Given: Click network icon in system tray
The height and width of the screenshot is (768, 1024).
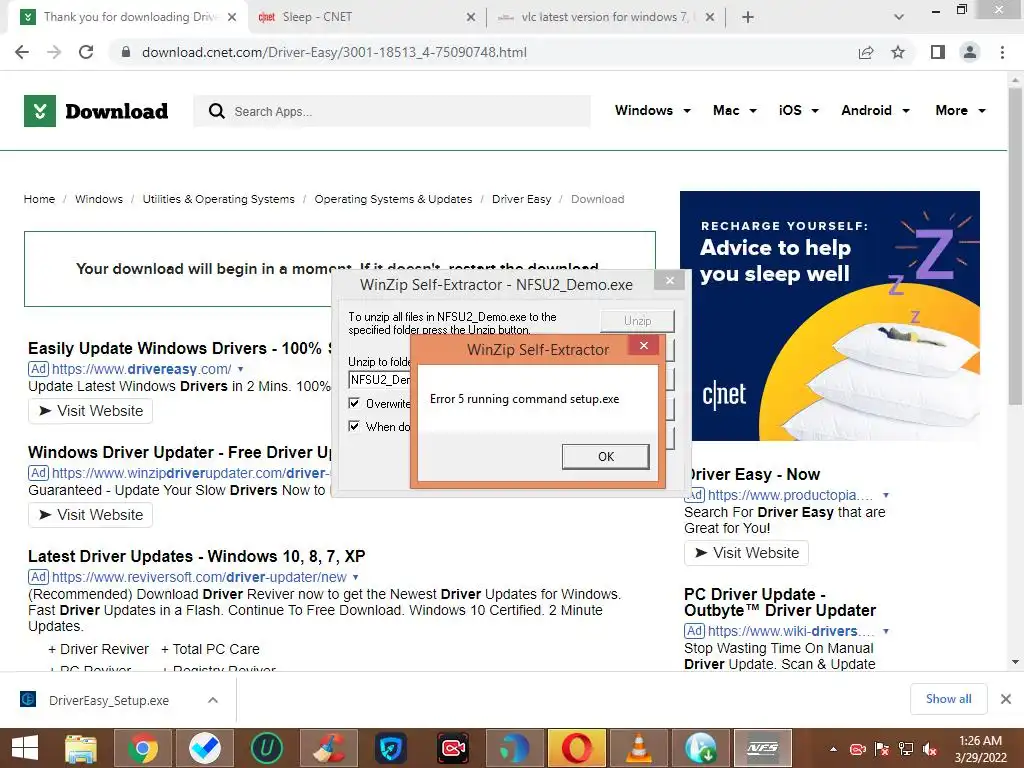Looking at the screenshot, I should click(x=906, y=749).
